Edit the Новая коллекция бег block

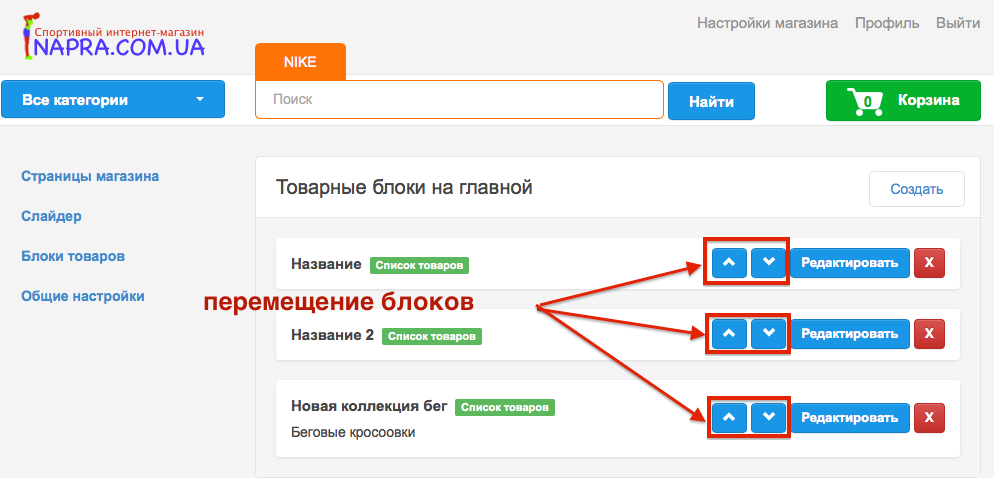point(850,418)
